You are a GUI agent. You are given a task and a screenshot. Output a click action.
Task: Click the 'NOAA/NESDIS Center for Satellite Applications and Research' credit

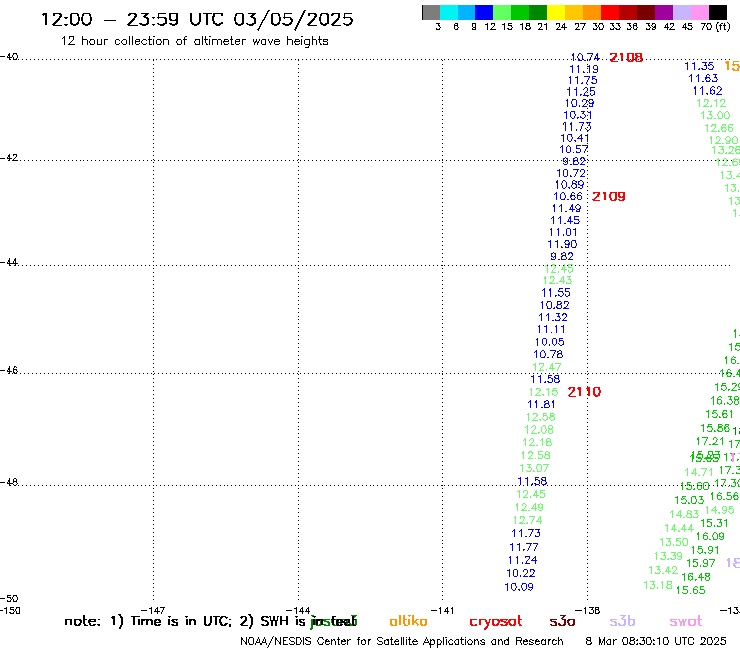pyautogui.click(x=402, y=642)
